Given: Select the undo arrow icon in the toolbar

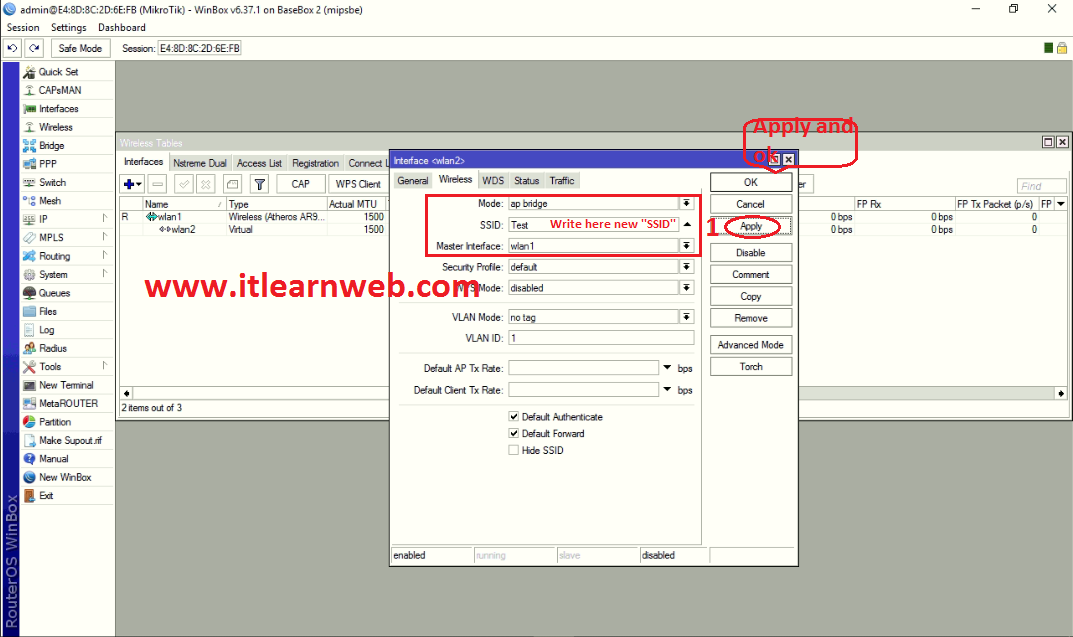Looking at the screenshot, I should point(11,47).
